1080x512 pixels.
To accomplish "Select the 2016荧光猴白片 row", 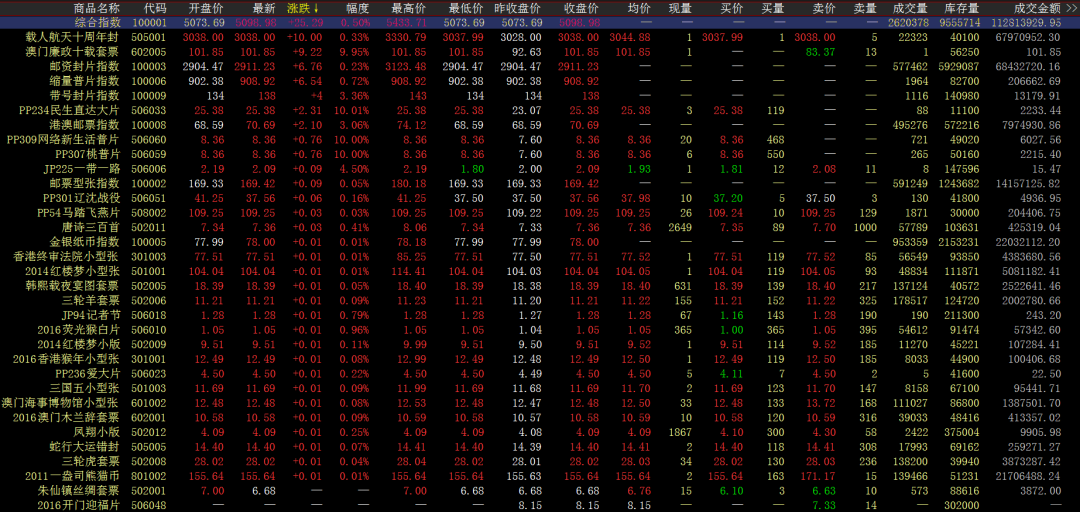I will coord(540,329).
